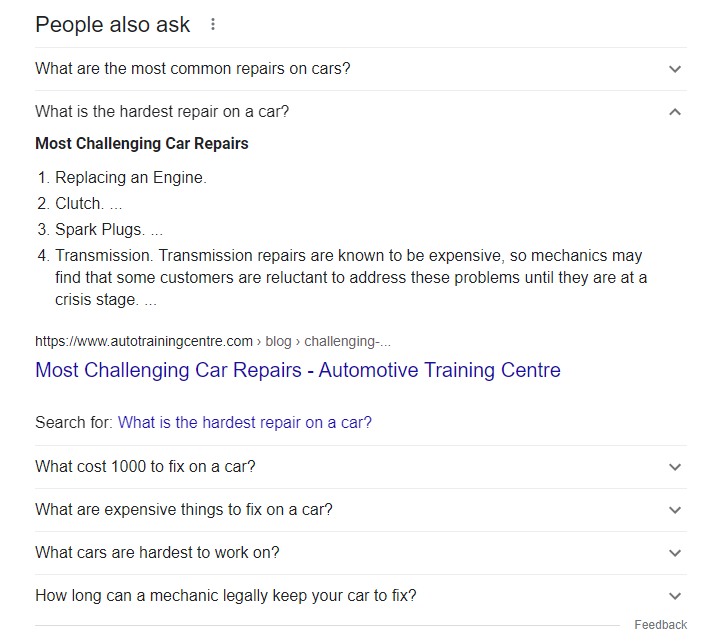Click the Feedback link

(660, 625)
